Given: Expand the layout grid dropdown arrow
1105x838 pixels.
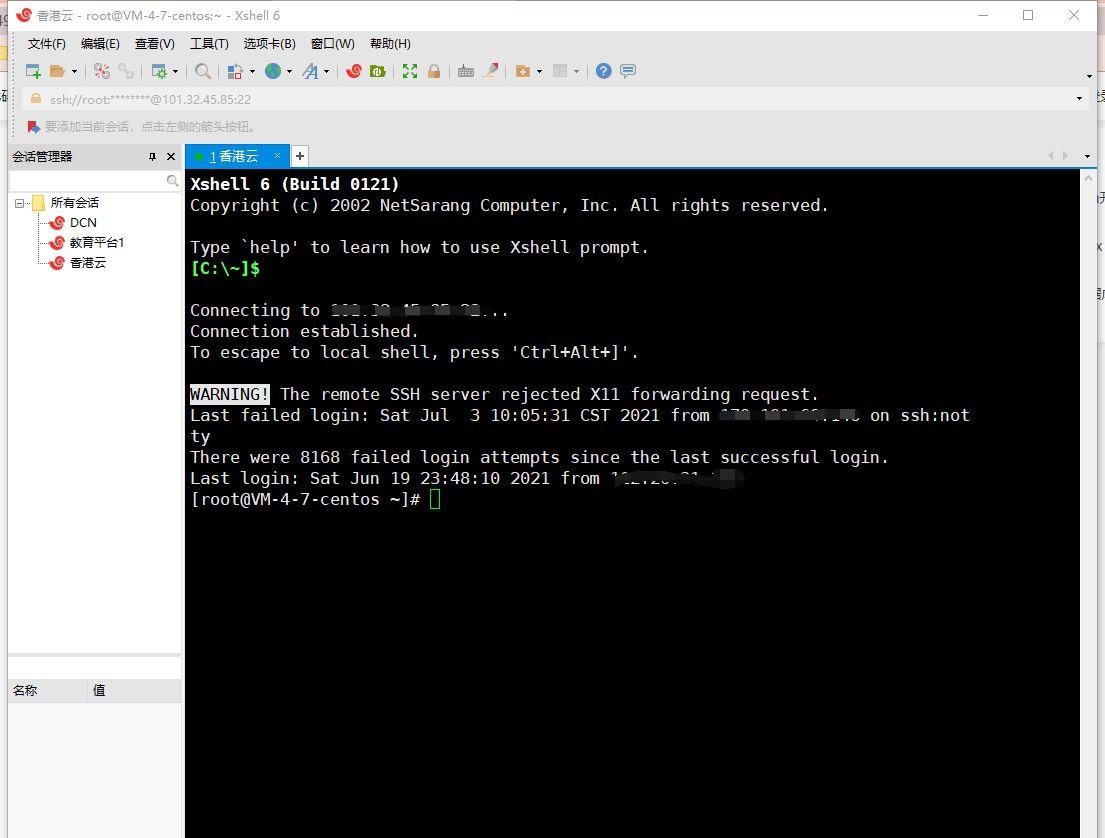Looking at the screenshot, I should 576,71.
